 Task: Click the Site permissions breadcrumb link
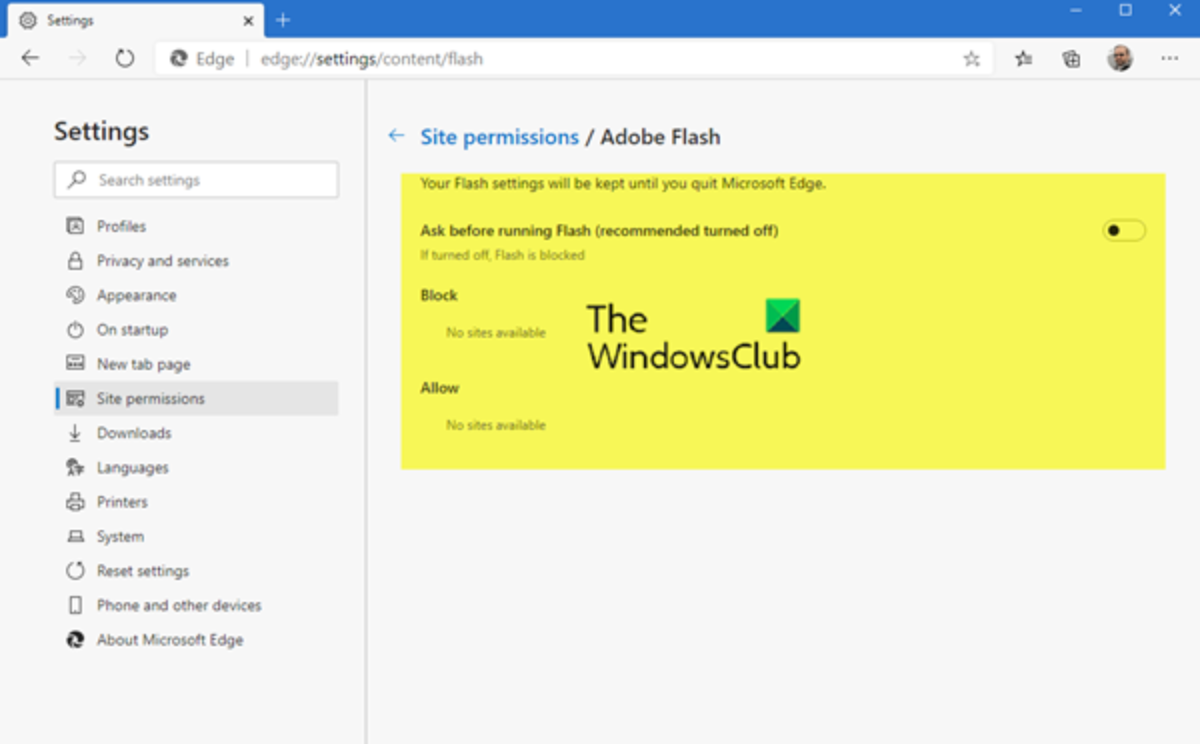click(x=499, y=137)
